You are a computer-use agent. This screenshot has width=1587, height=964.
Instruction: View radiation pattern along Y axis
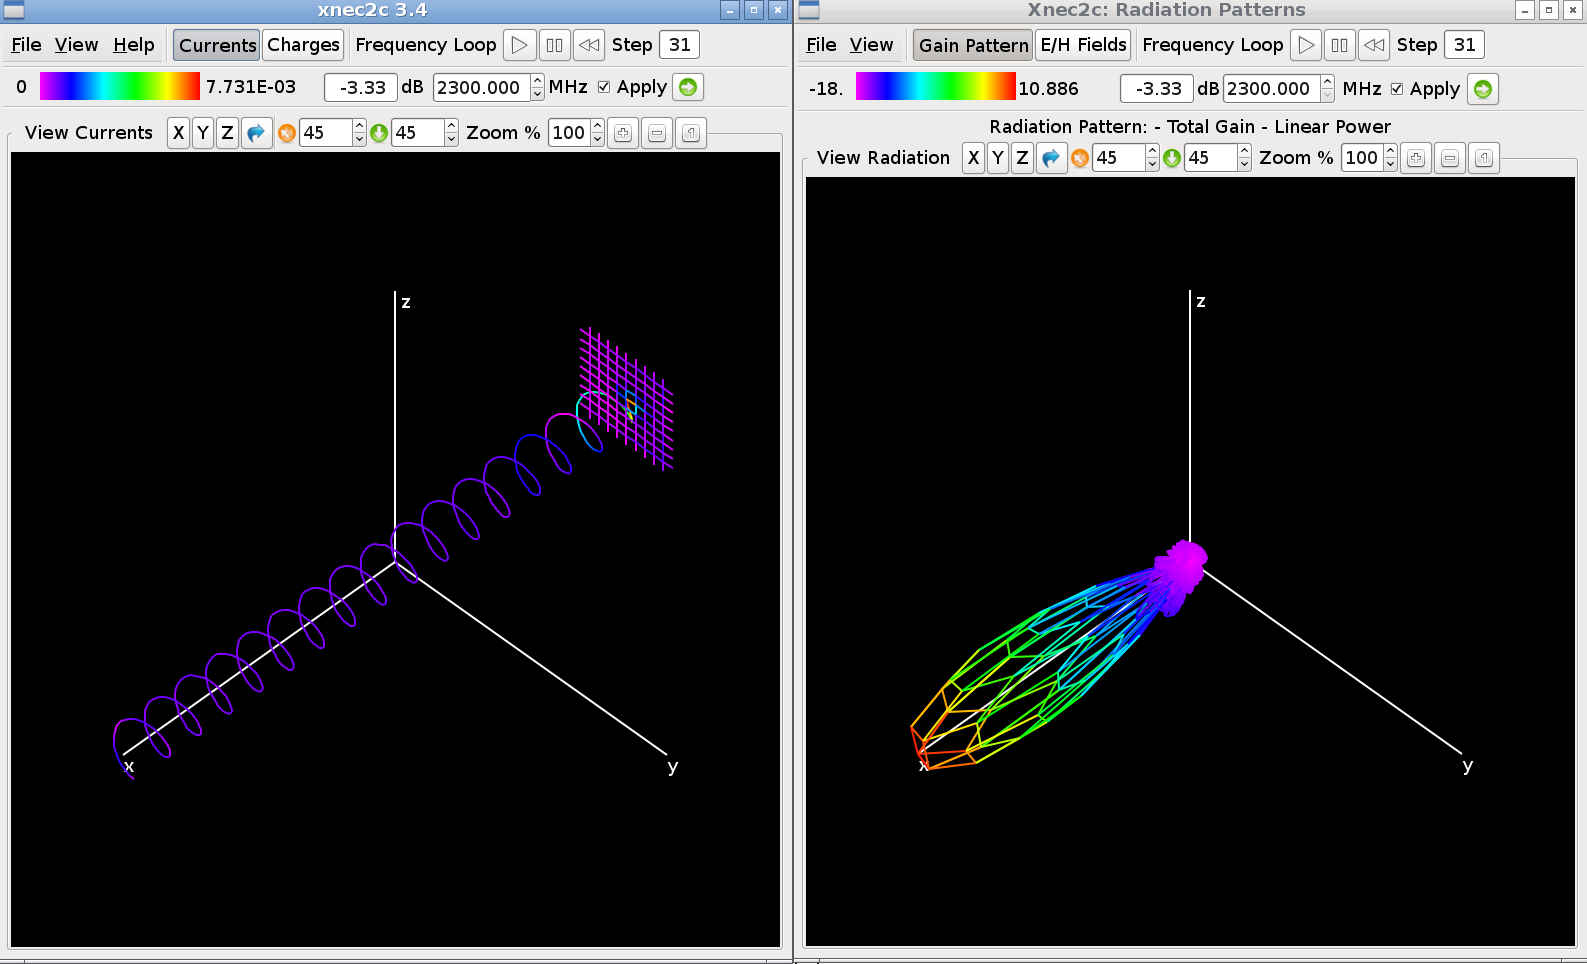click(x=997, y=158)
